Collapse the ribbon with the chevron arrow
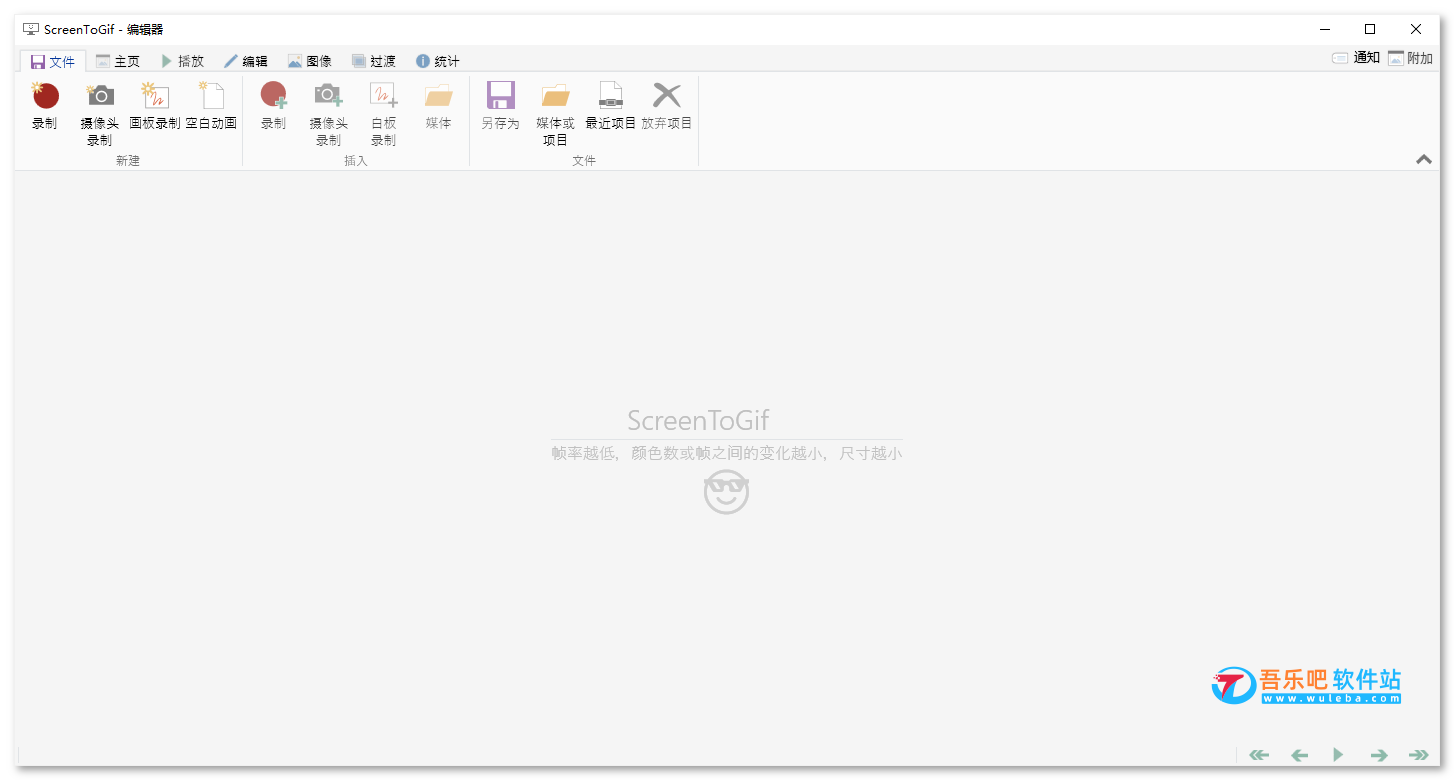Image resolution: width=1454 pixels, height=780 pixels. [x=1424, y=159]
